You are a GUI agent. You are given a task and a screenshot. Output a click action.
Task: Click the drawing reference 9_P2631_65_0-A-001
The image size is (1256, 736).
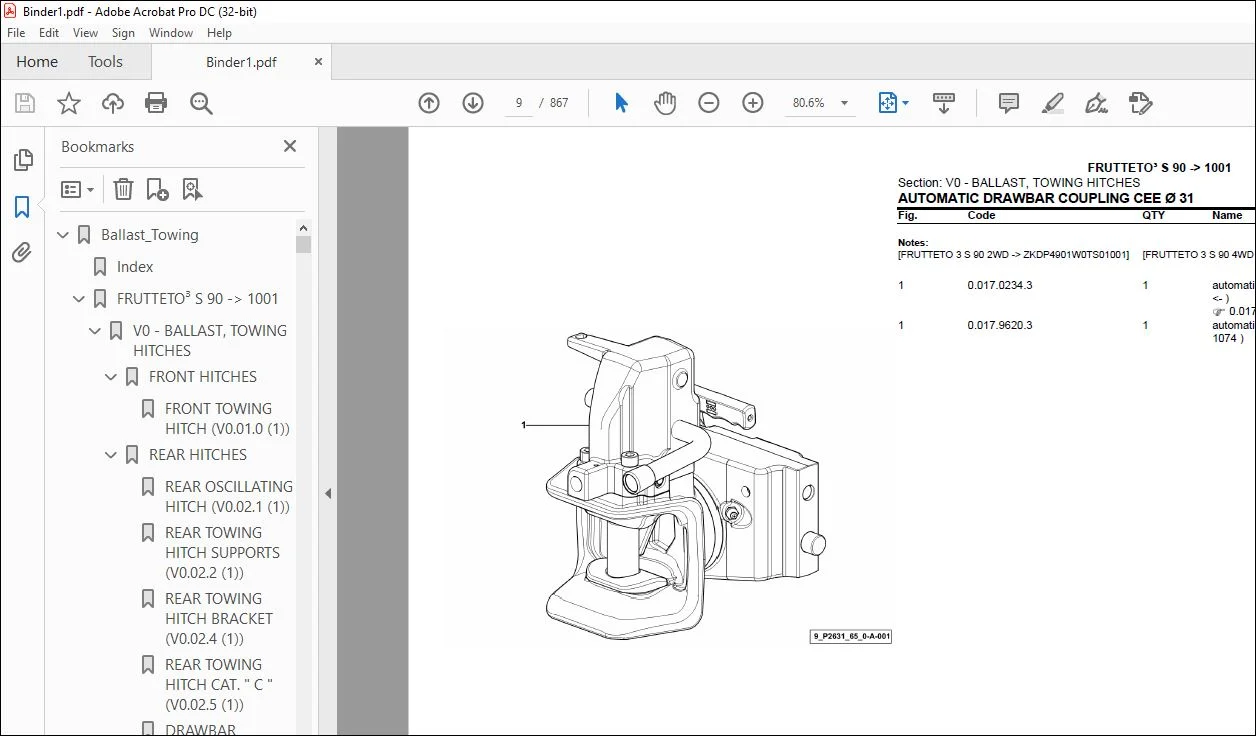[x=851, y=636]
